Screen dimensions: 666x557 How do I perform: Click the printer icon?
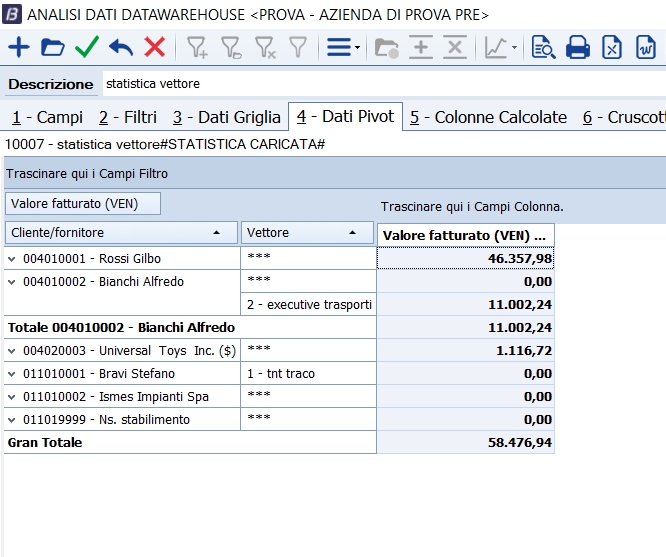(x=578, y=47)
